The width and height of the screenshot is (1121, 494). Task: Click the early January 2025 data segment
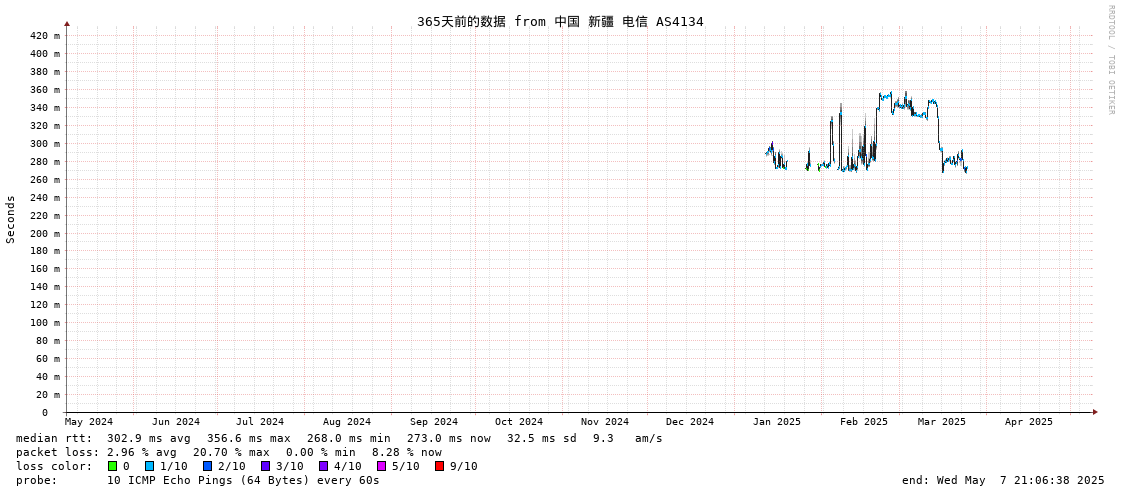tap(776, 156)
